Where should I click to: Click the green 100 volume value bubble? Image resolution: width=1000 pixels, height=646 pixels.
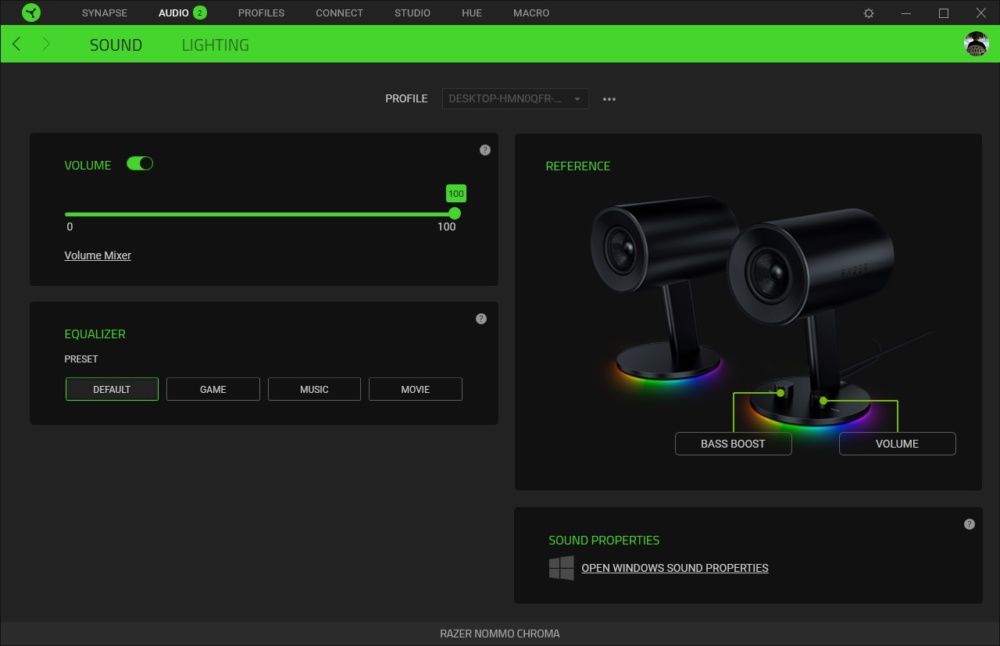(x=455, y=193)
